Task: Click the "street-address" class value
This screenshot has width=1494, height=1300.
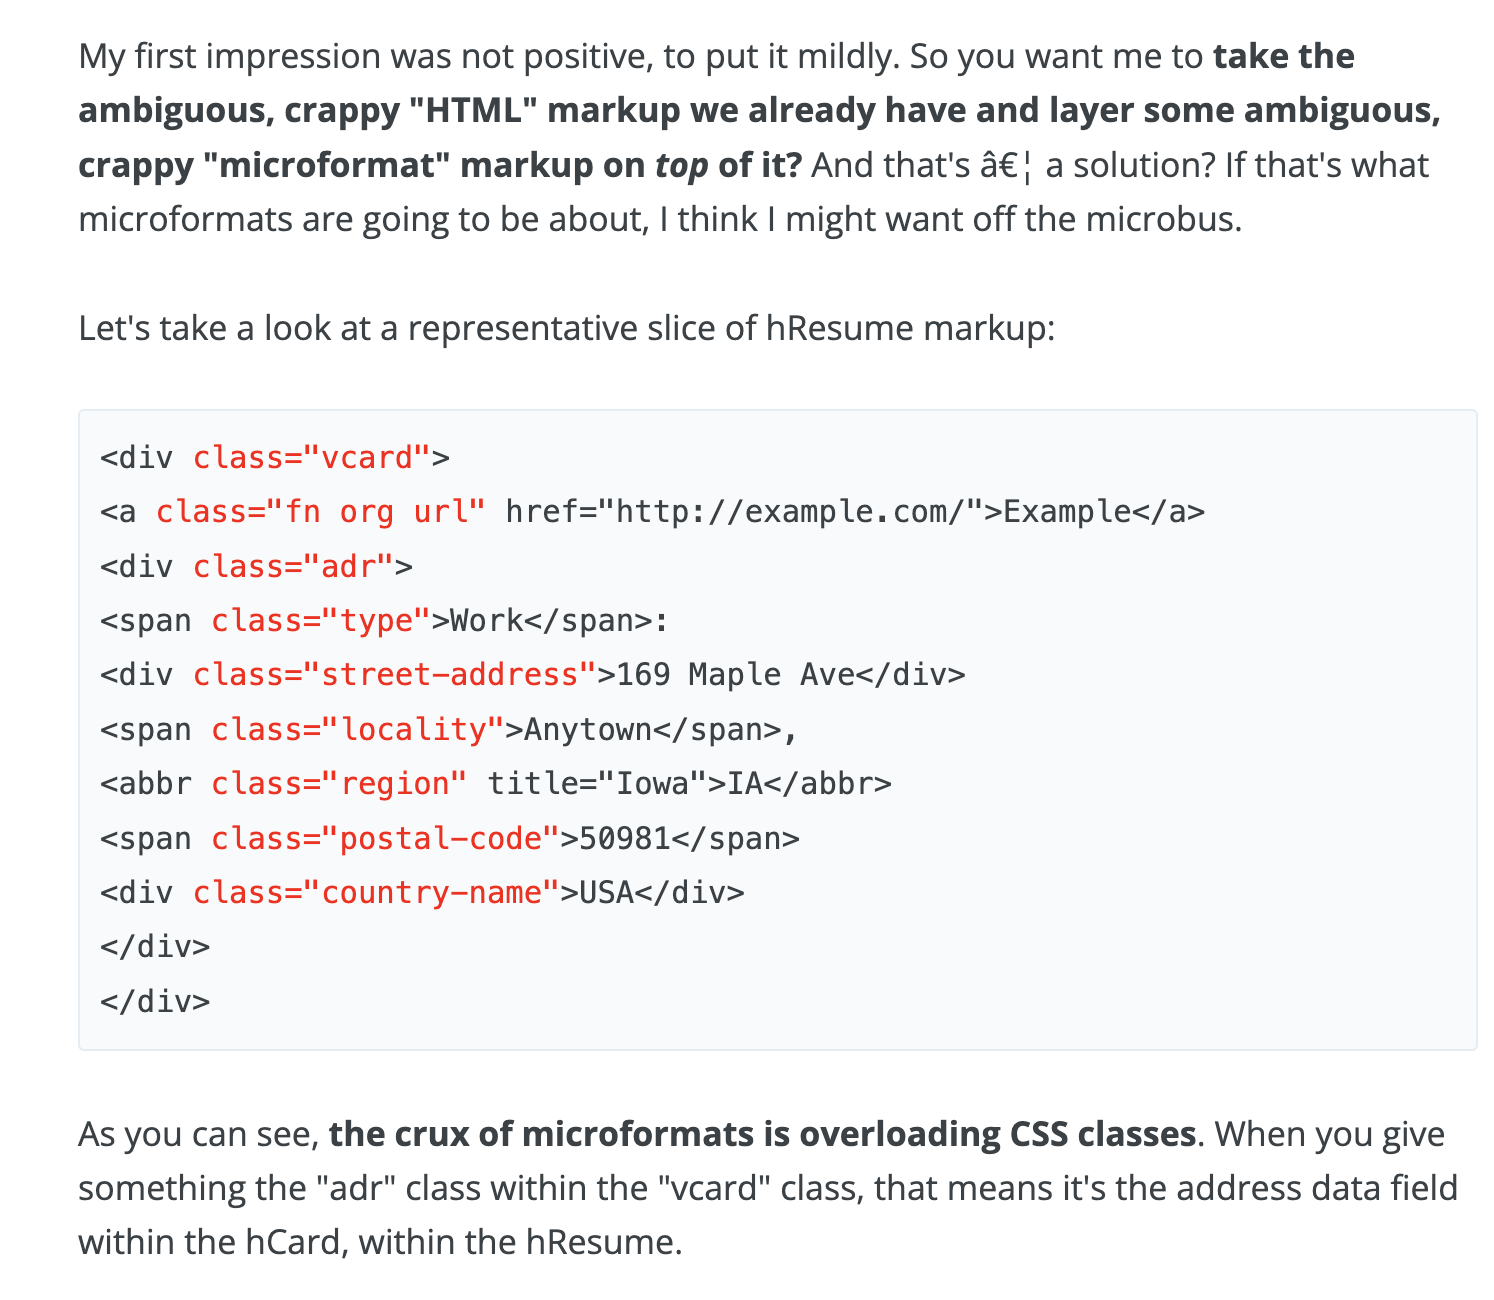Action: 450,675
